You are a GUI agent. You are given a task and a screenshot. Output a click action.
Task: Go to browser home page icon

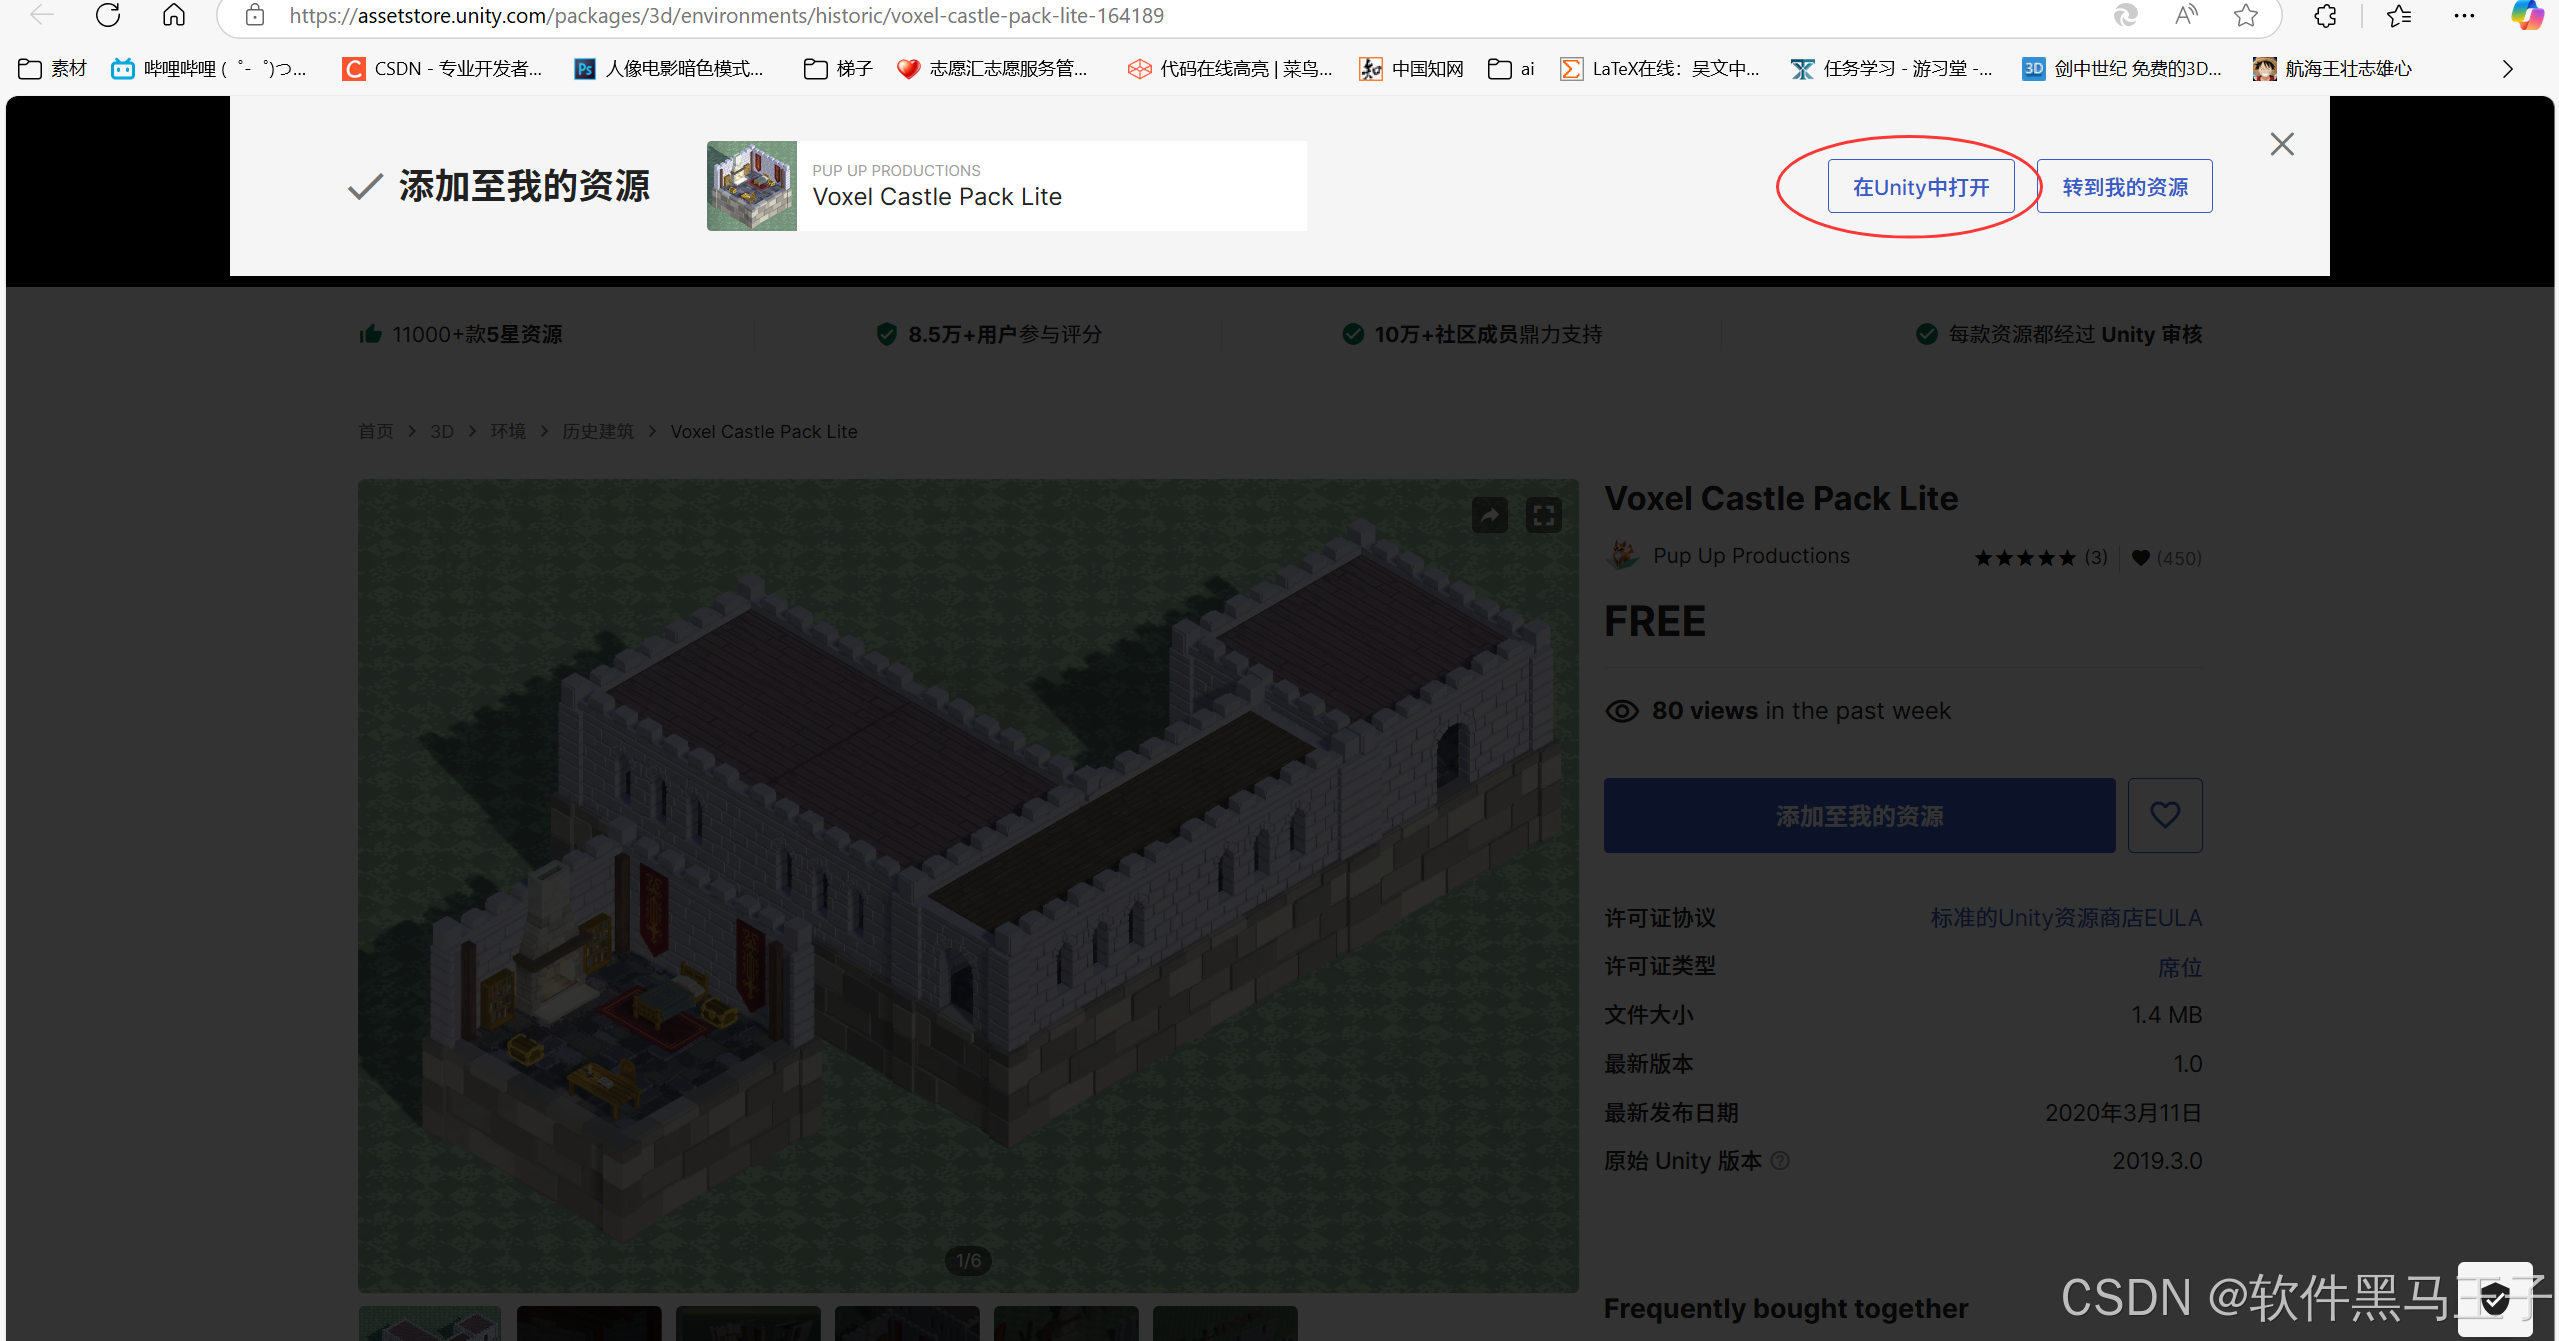tap(174, 15)
